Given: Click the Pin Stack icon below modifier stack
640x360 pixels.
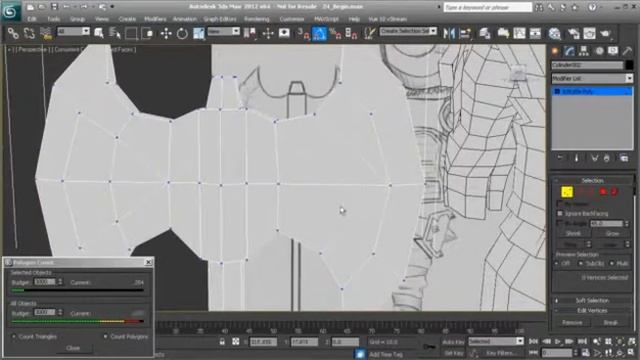Looking at the screenshot, I should (560, 158).
